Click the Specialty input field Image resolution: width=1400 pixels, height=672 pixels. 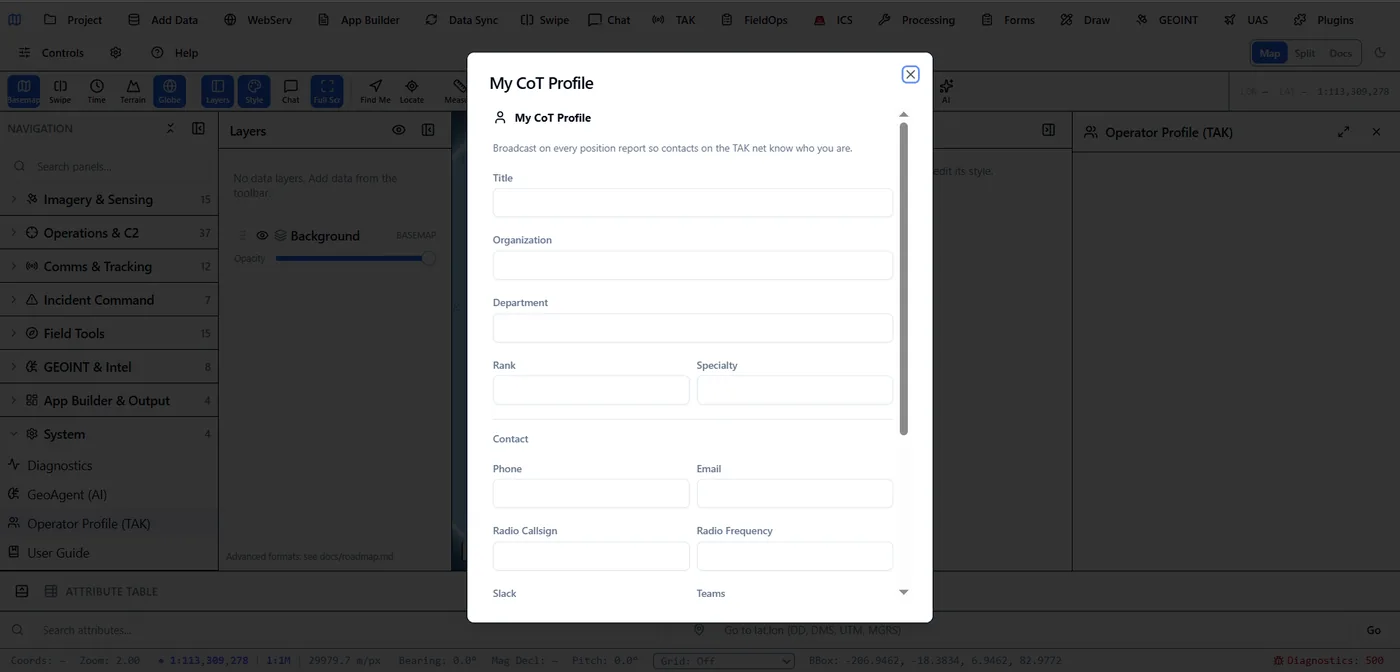click(x=795, y=390)
